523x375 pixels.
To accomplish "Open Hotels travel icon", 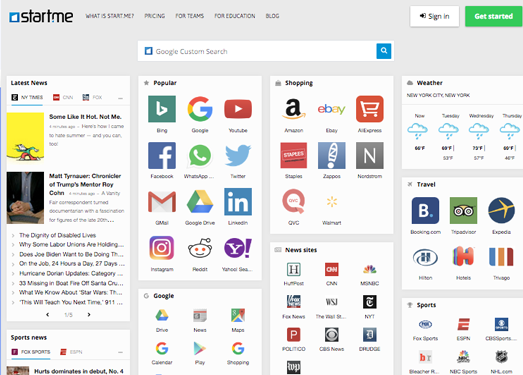I will [463, 257].
